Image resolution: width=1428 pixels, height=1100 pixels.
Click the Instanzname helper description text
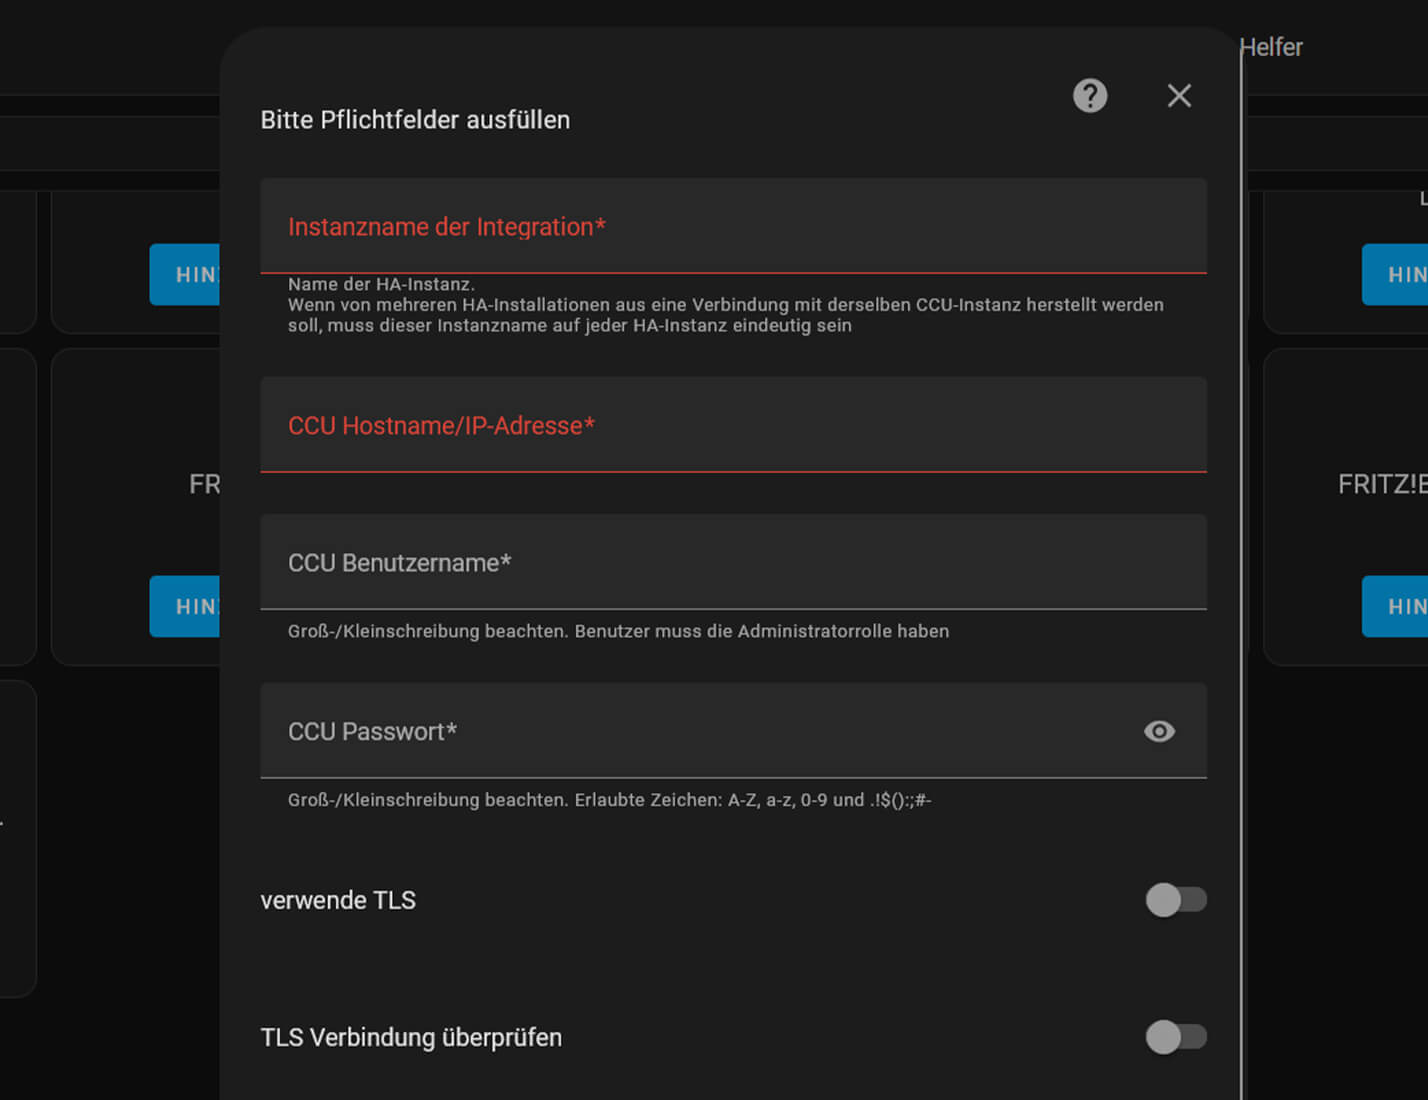point(725,305)
